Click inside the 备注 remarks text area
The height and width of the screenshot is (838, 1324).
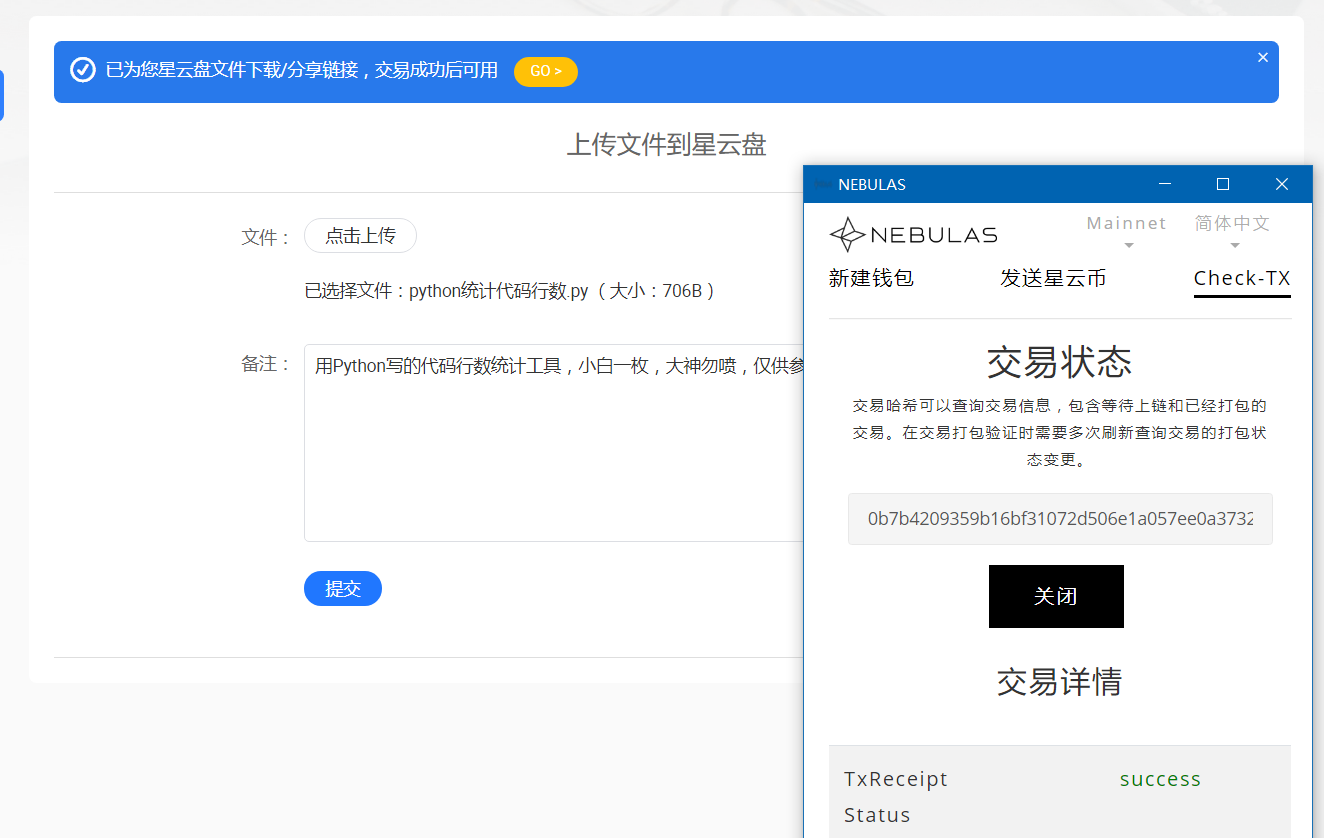click(554, 443)
